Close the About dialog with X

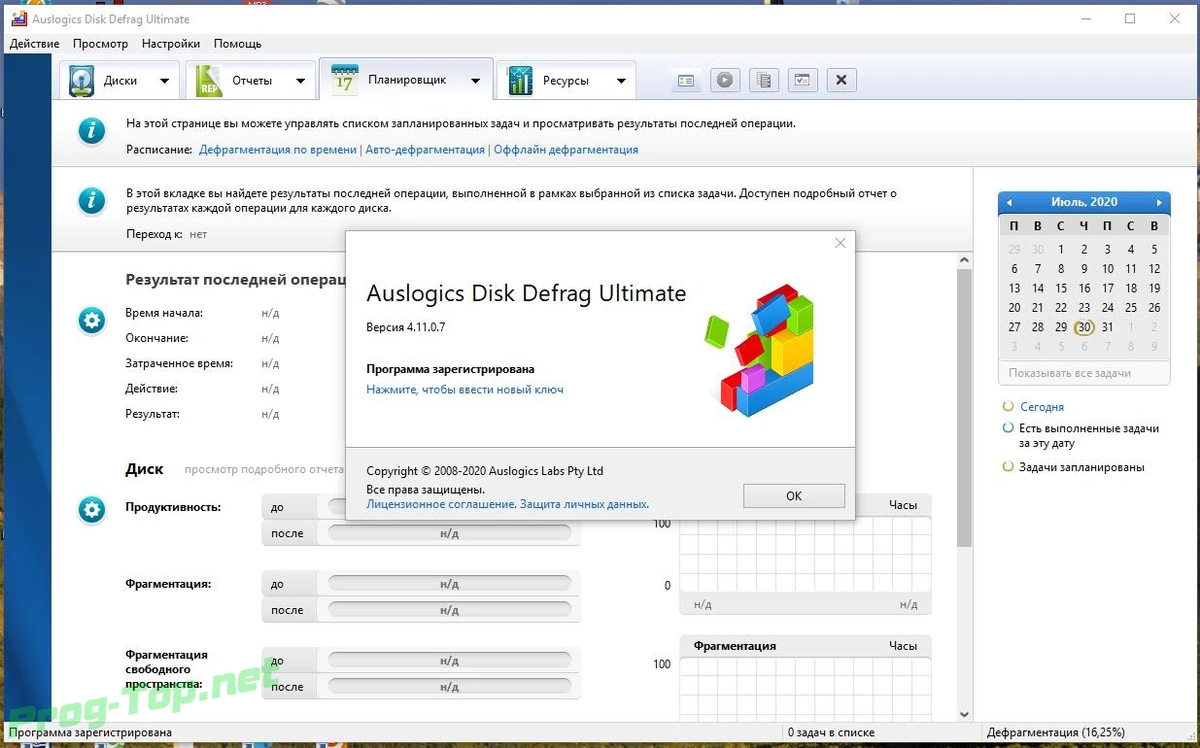[x=840, y=243]
